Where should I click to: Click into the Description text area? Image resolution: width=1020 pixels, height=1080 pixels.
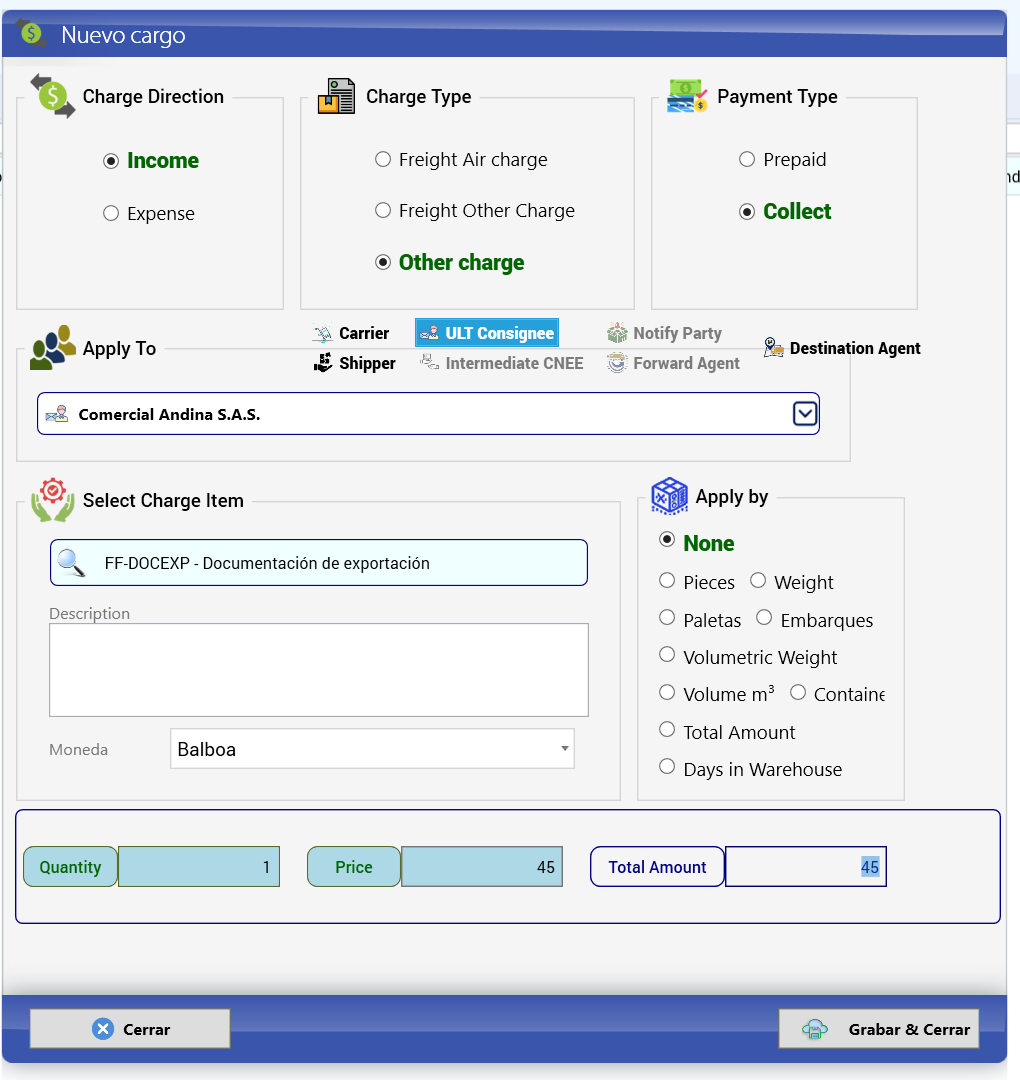pos(319,670)
